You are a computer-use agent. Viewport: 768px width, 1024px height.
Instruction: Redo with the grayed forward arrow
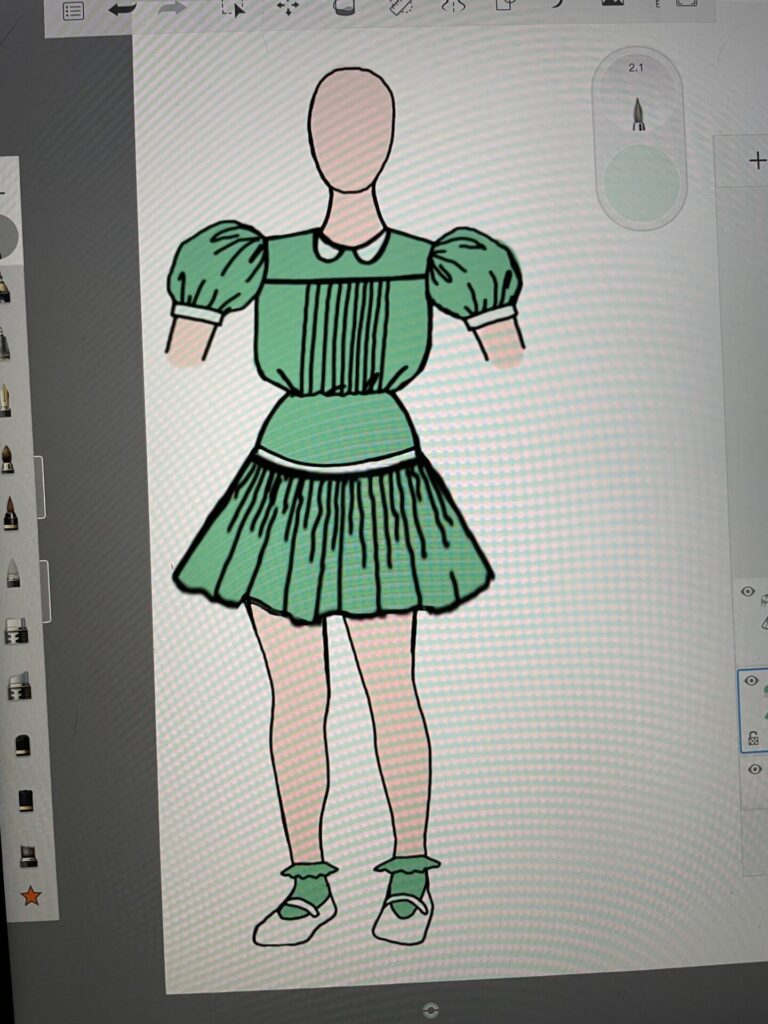171,8
